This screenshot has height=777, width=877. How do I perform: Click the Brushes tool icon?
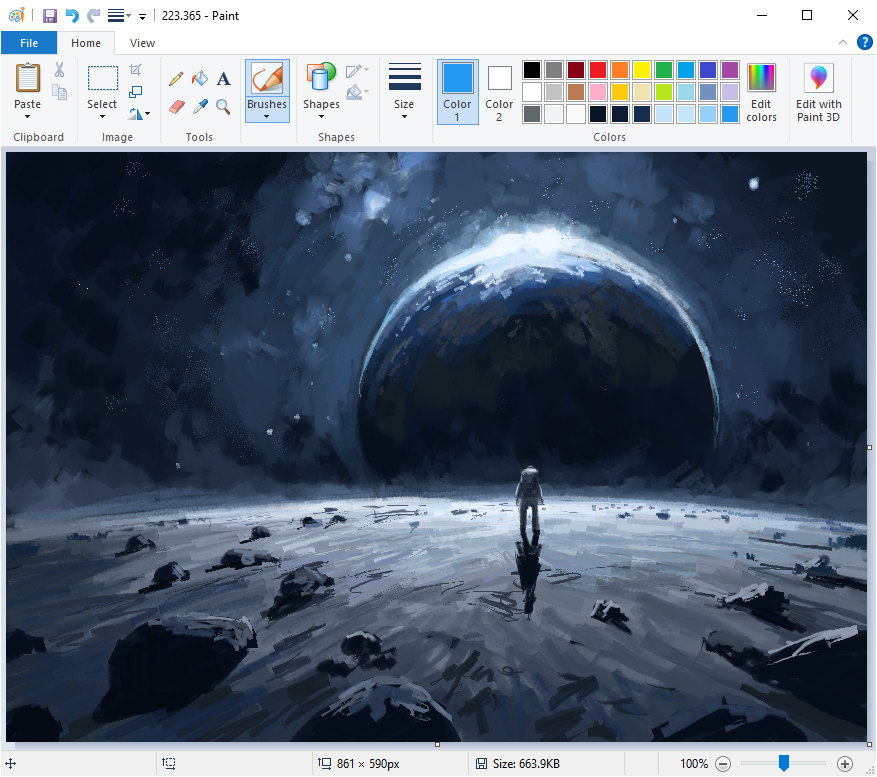(x=267, y=78)
